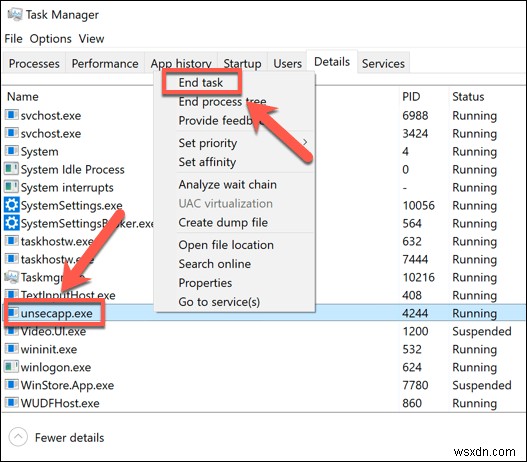Click the icon beside svchost.exe PID 6988
This screenshot has width=527, height=462.
(11, 115)
